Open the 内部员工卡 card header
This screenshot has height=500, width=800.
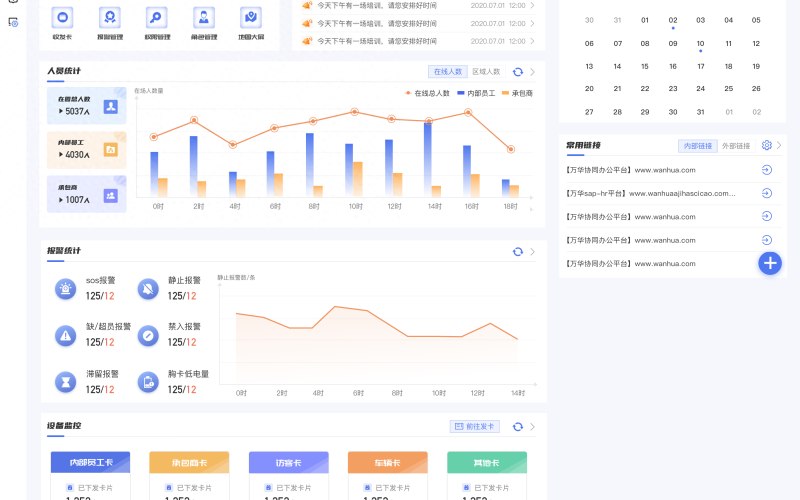tap(90, 462)
